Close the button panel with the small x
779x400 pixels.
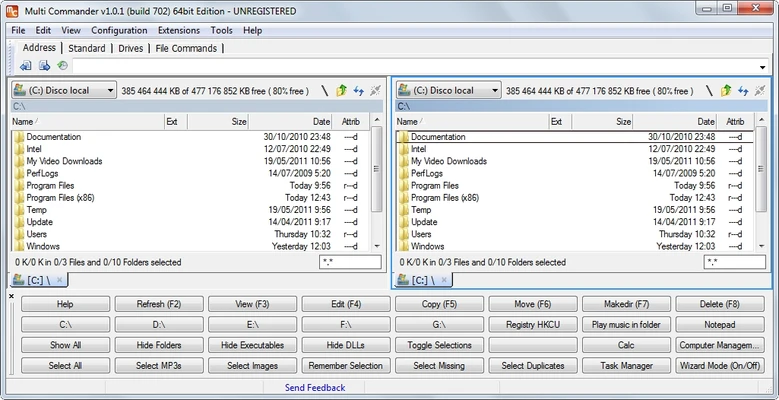pyautogui.click(x=12, y=296)
